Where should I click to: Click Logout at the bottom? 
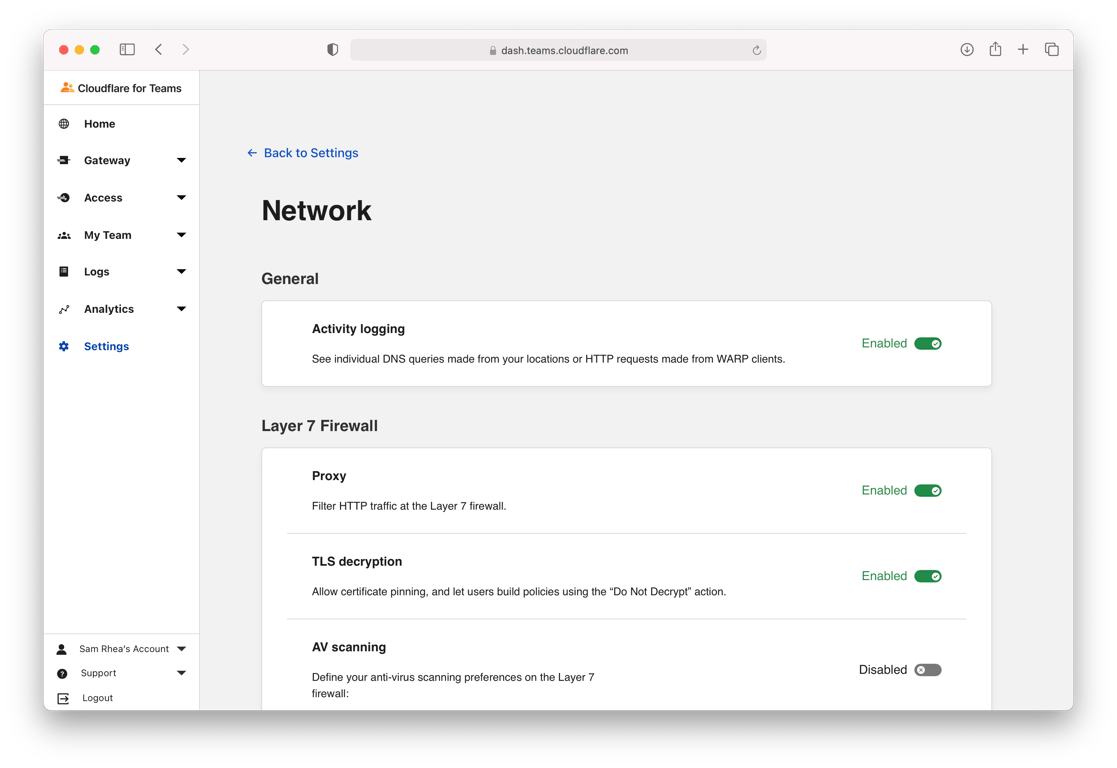point(97,697)
